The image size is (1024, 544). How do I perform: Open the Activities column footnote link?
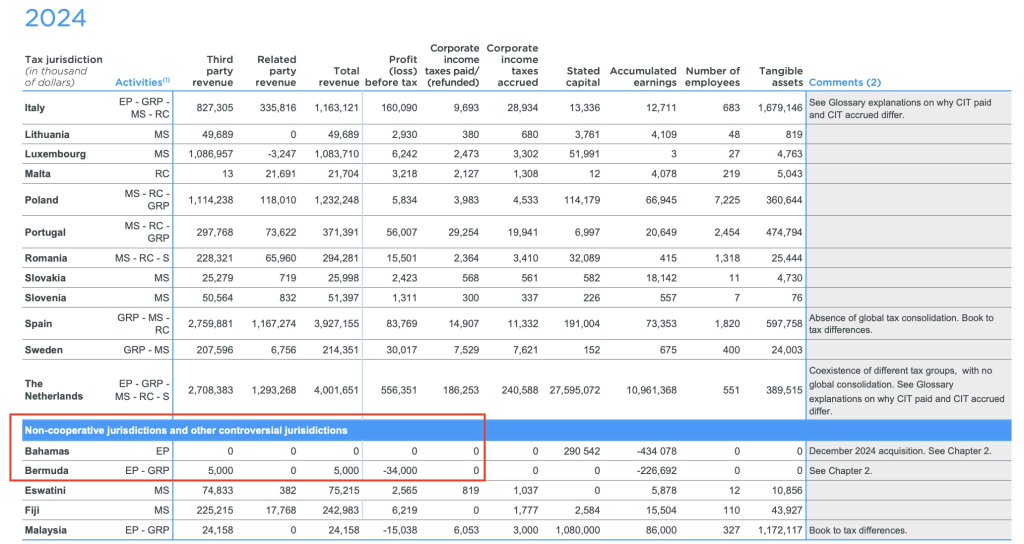(143, 82)
